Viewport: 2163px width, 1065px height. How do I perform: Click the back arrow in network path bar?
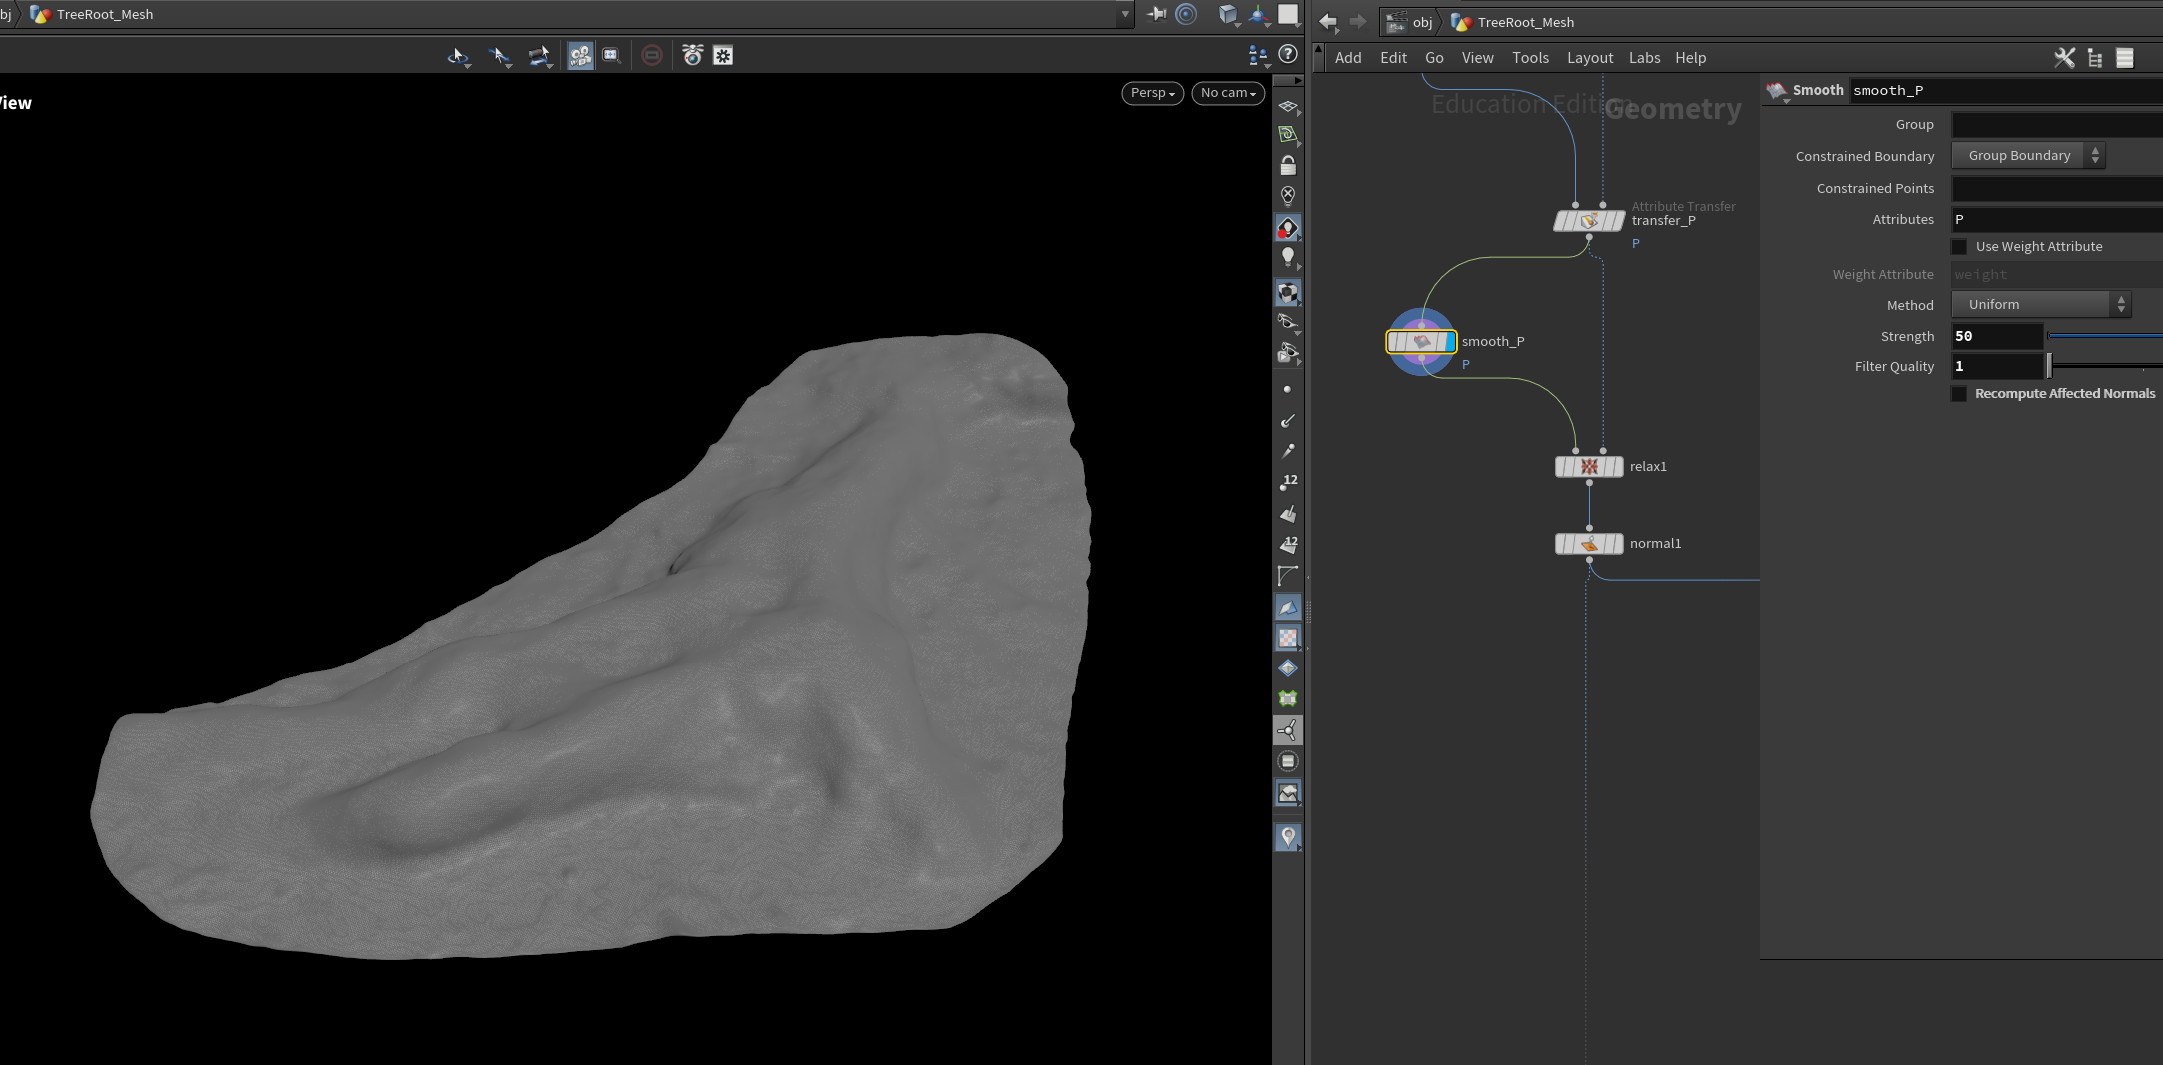pyautogui.click(x=1328, y=22)
